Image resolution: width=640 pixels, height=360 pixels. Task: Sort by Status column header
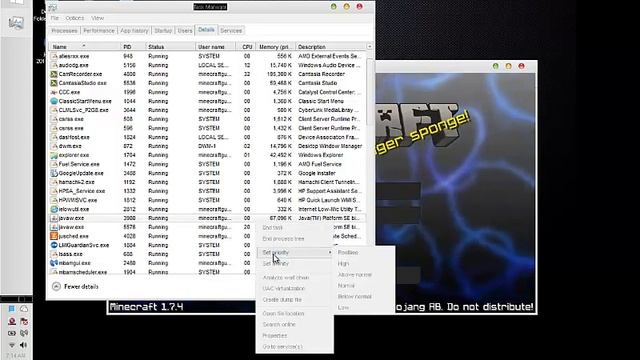point(171,47)
